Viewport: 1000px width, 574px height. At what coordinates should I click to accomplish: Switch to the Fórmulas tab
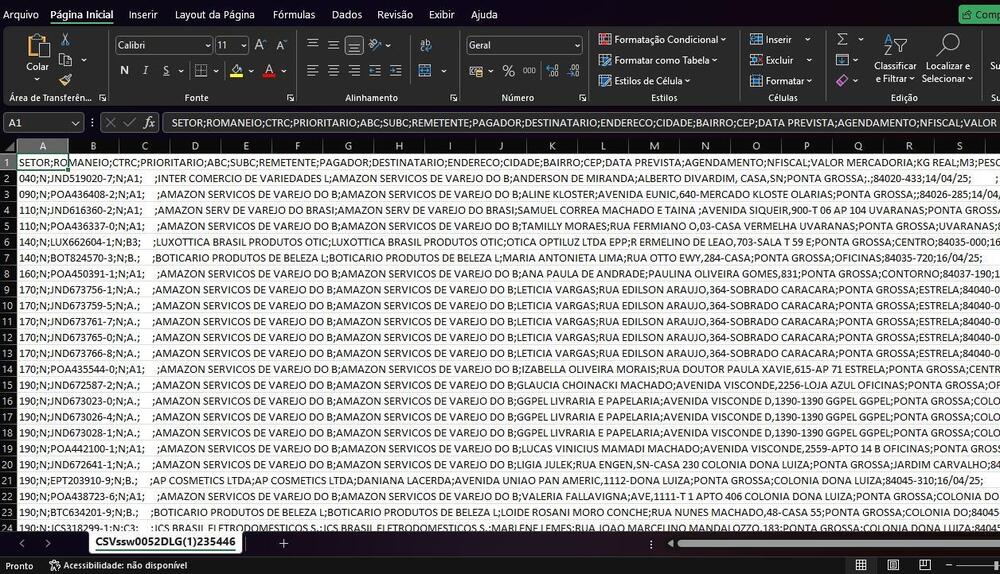[294, 14]
